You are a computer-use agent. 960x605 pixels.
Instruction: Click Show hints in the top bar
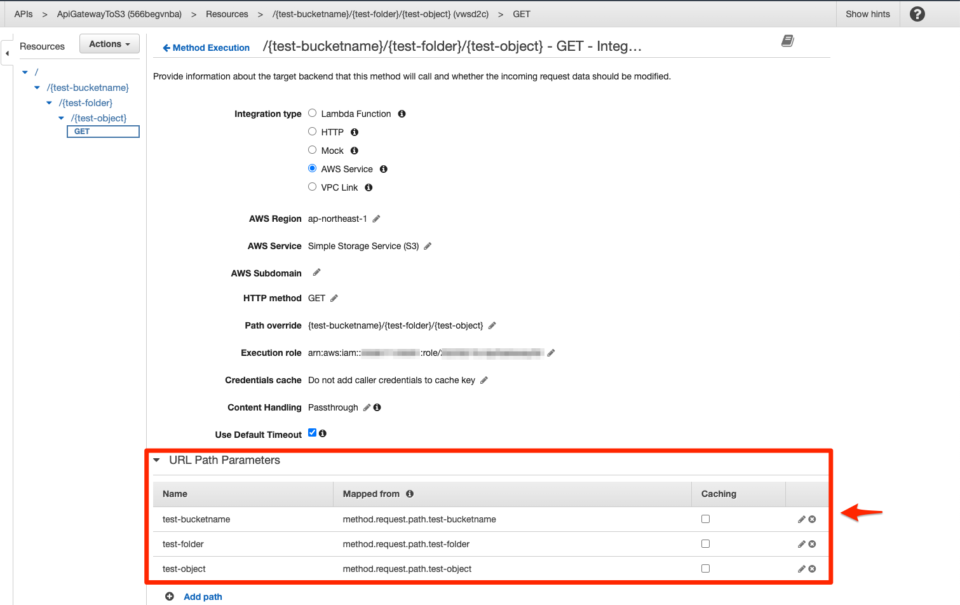pyautogui.click(x=866, y=14)
